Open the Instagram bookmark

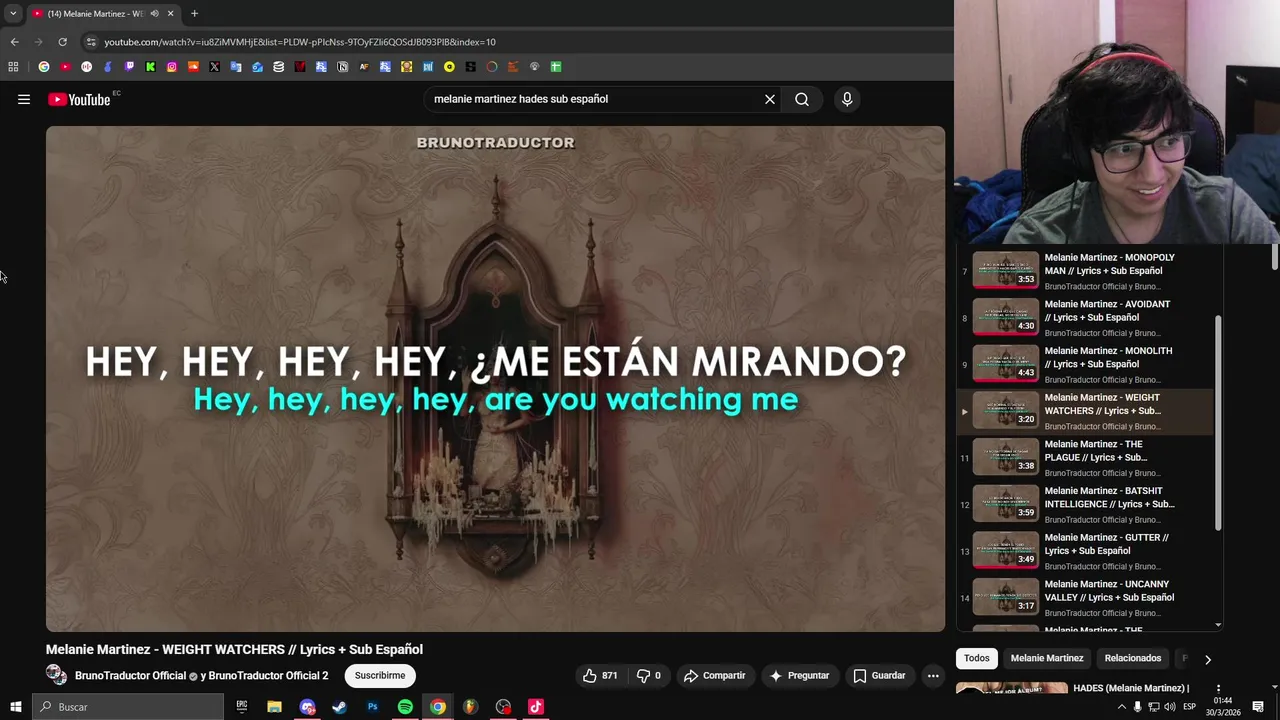tap(172, 67)
